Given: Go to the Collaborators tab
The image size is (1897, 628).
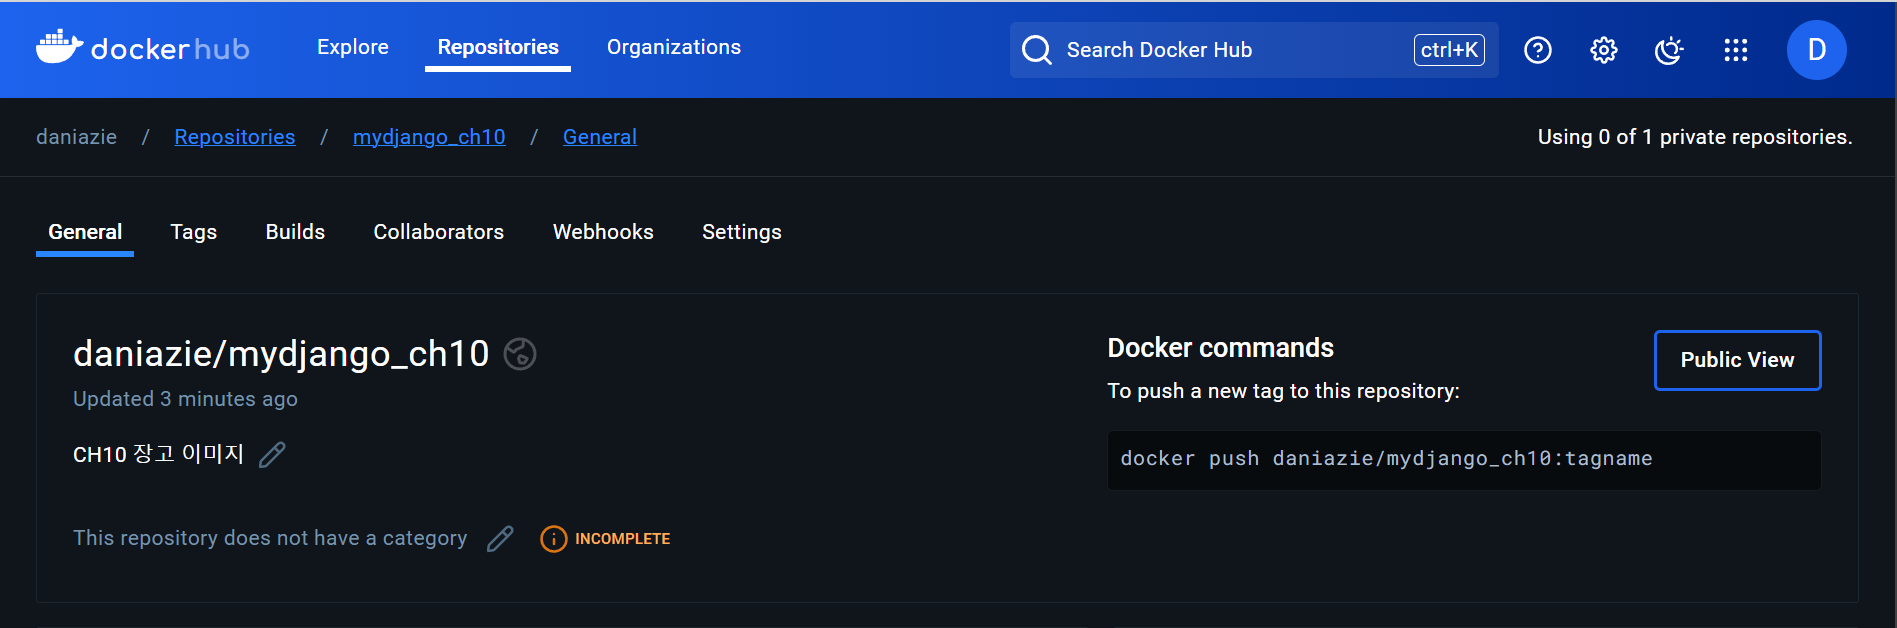Looking at the screenshot, I should [x=438, y=232].
